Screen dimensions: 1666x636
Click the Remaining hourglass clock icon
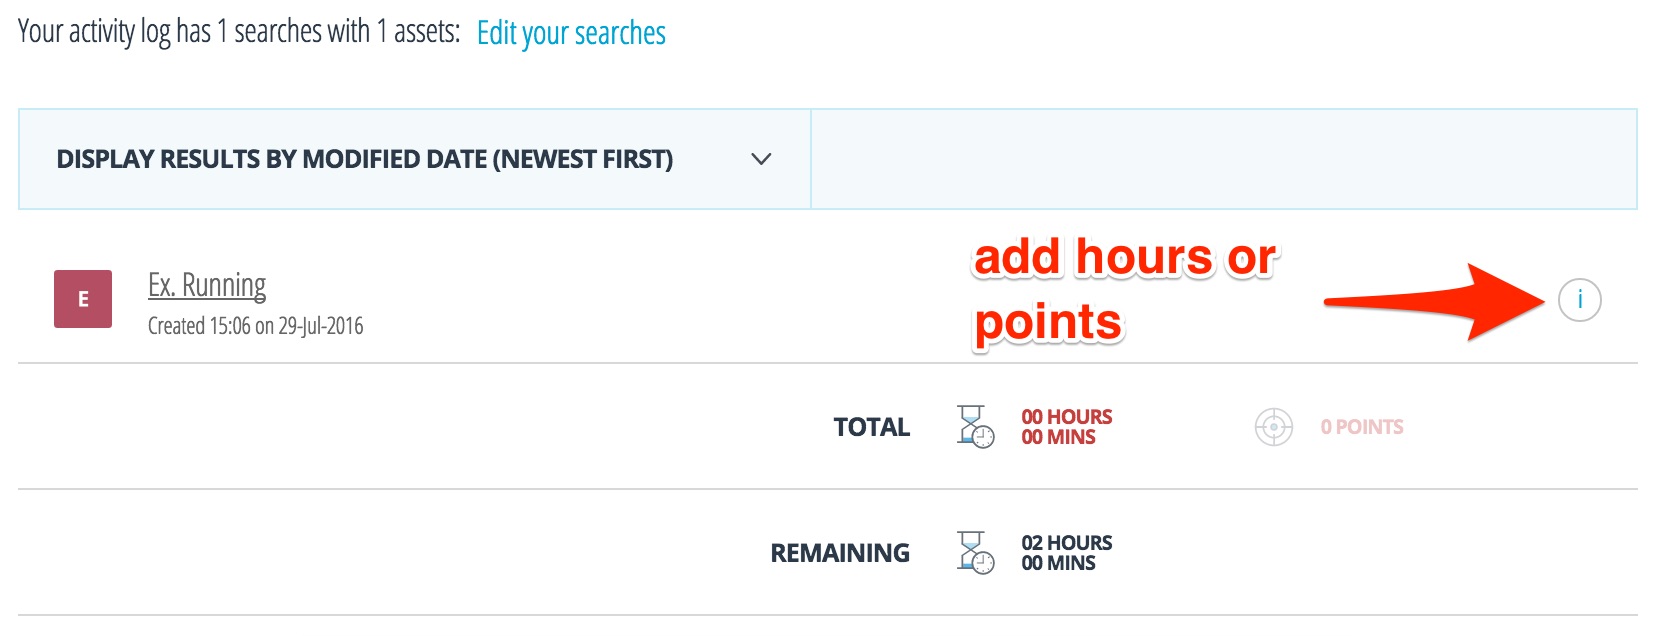click(x=976, y=553)
